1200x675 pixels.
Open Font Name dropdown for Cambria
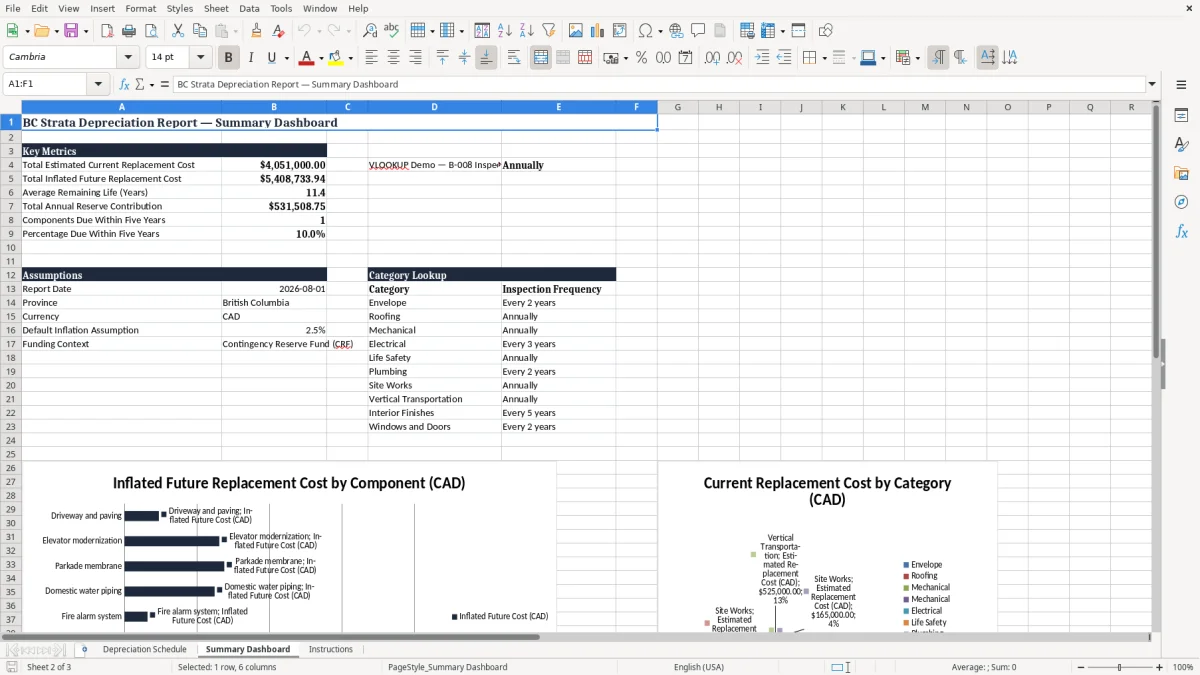pyautogui.click(x=128, y=58)
